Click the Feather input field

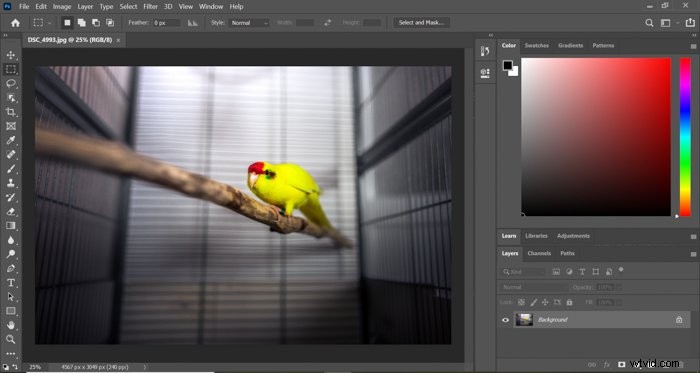tap(166, 23)
